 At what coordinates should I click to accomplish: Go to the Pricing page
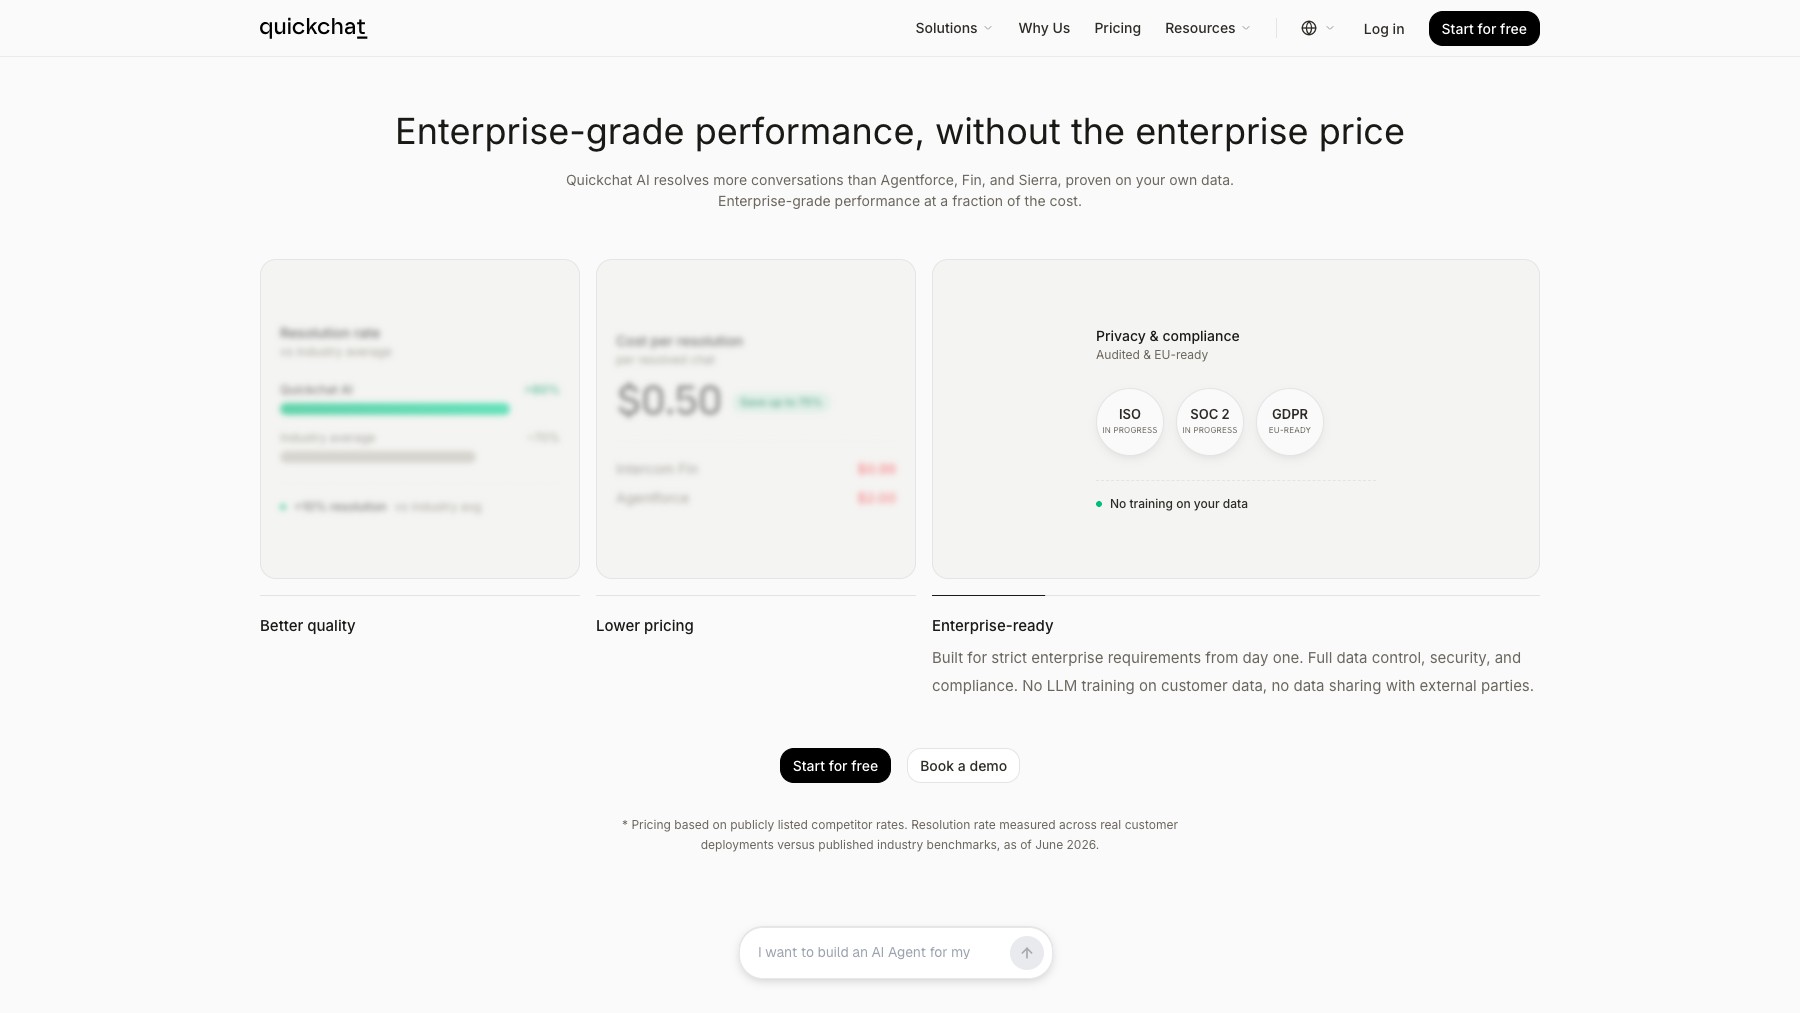tap(1117, 28)
